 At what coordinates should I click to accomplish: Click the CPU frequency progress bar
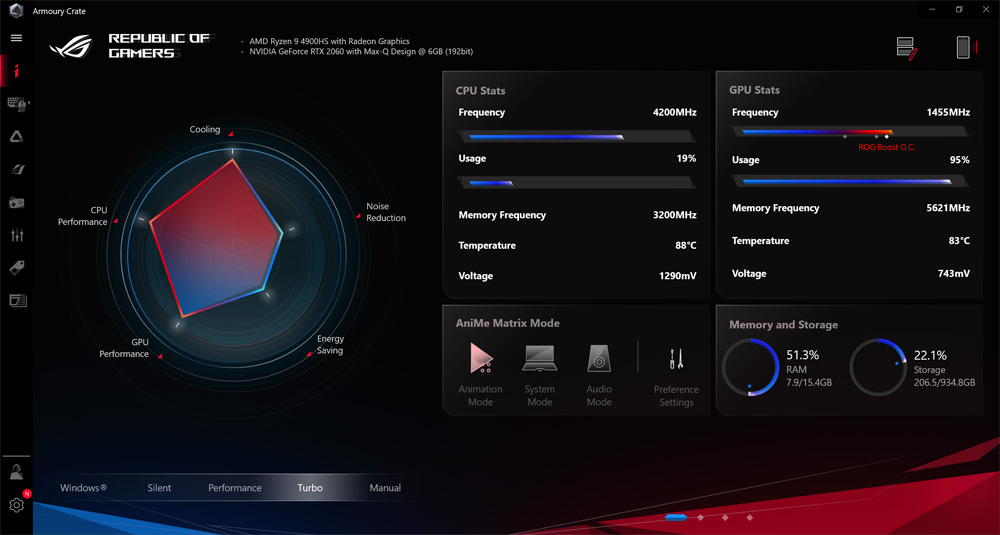pos(577,136)
